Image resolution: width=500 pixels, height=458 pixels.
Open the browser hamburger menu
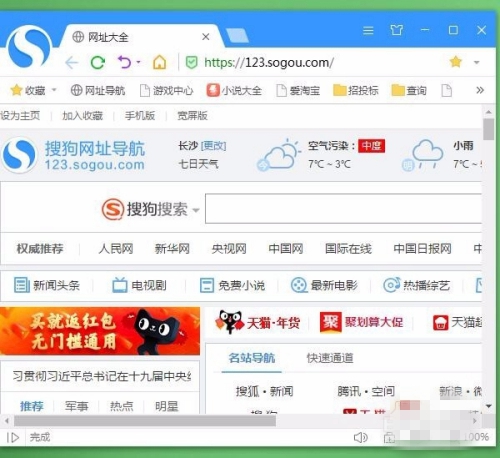[x=368, y=30]
